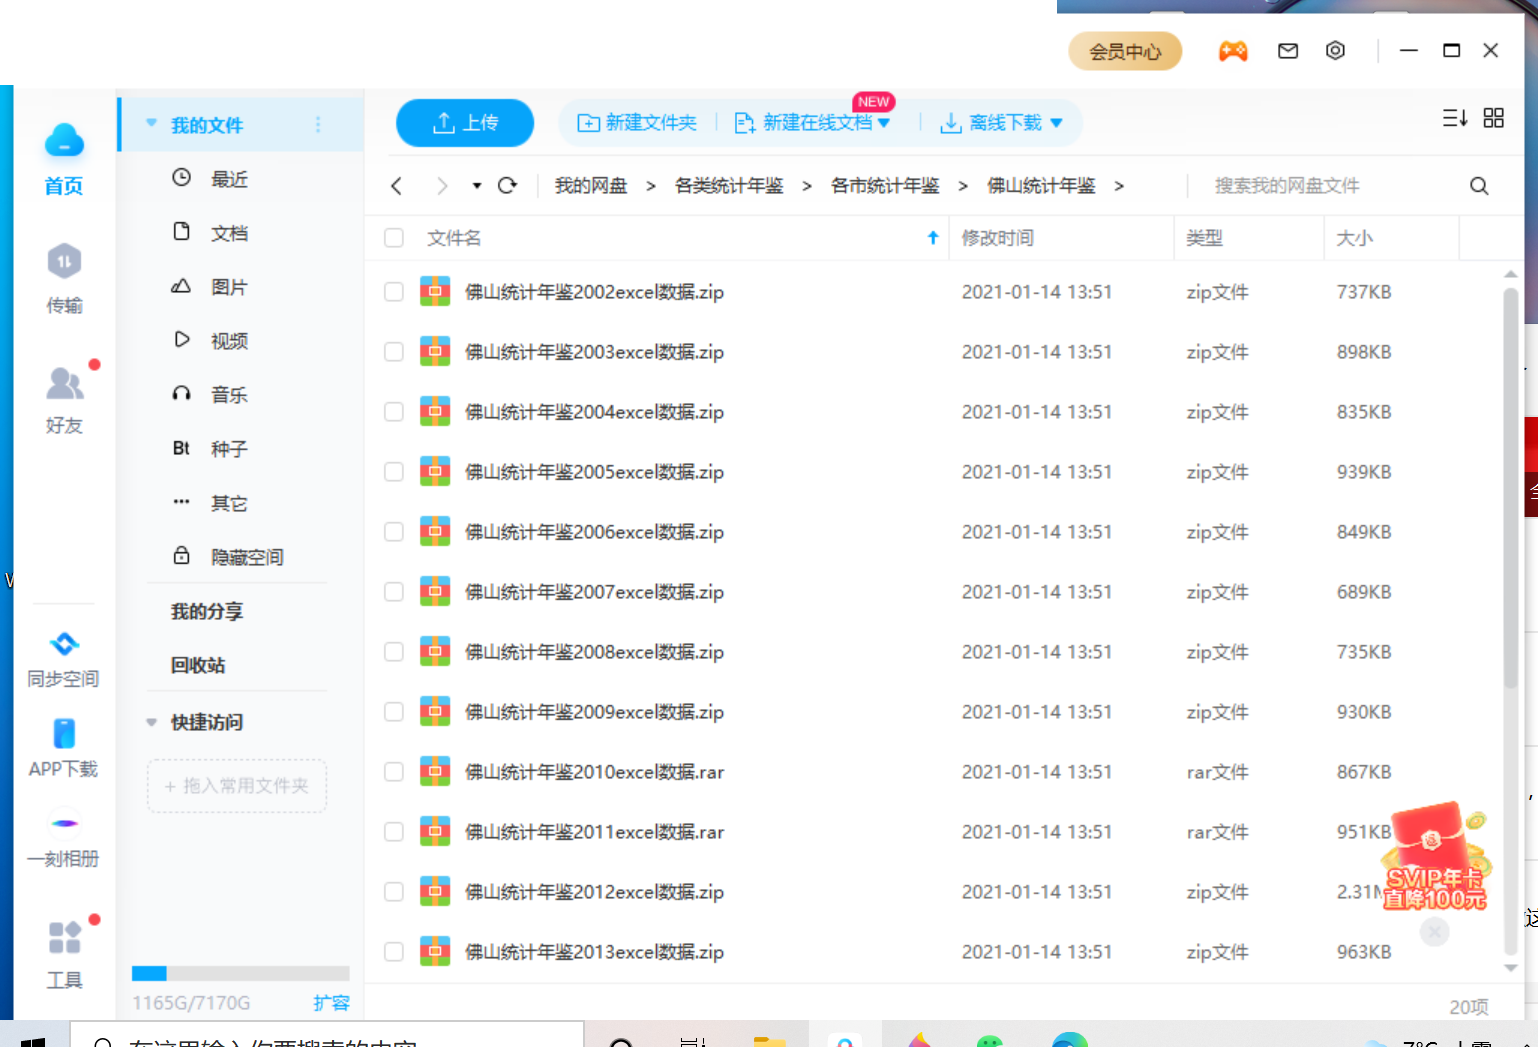Image resolution: width=1538 pixels, height=1047 pixels.
Task: Open the 新建在线文档 dropdown arrow
Action: (x=884, y=123)
